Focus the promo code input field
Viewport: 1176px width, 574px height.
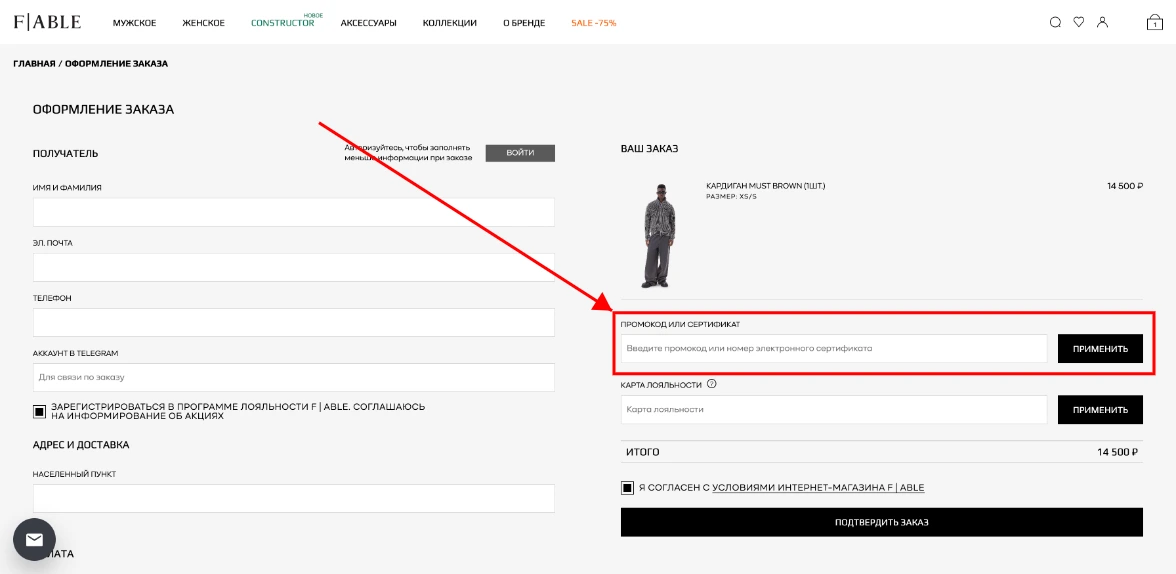(x=833, y=349)
